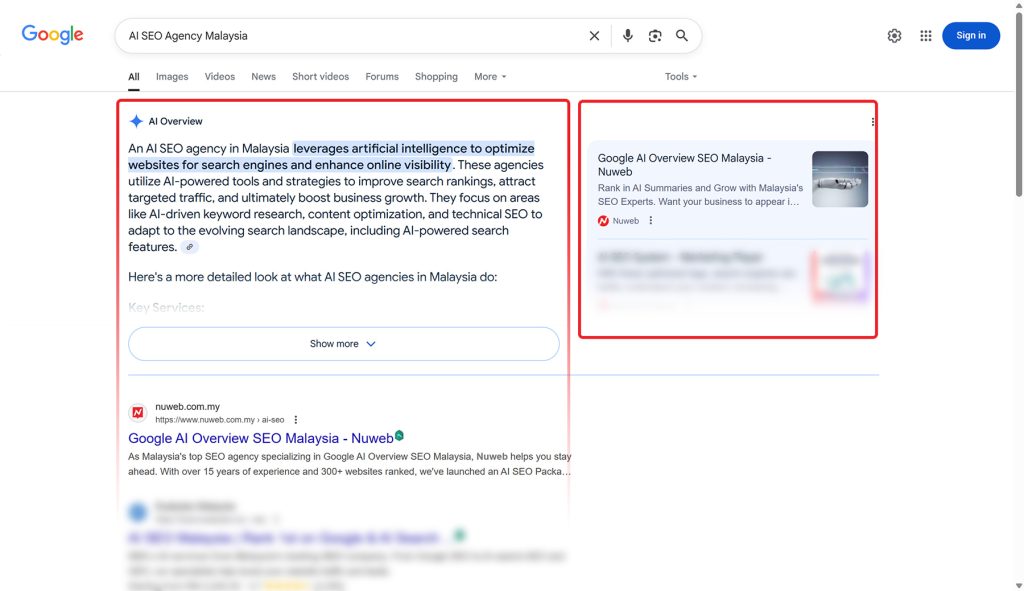Click the AI Overview source link chip
This screenshot has width=1024, height=591.
pos(189,247)
